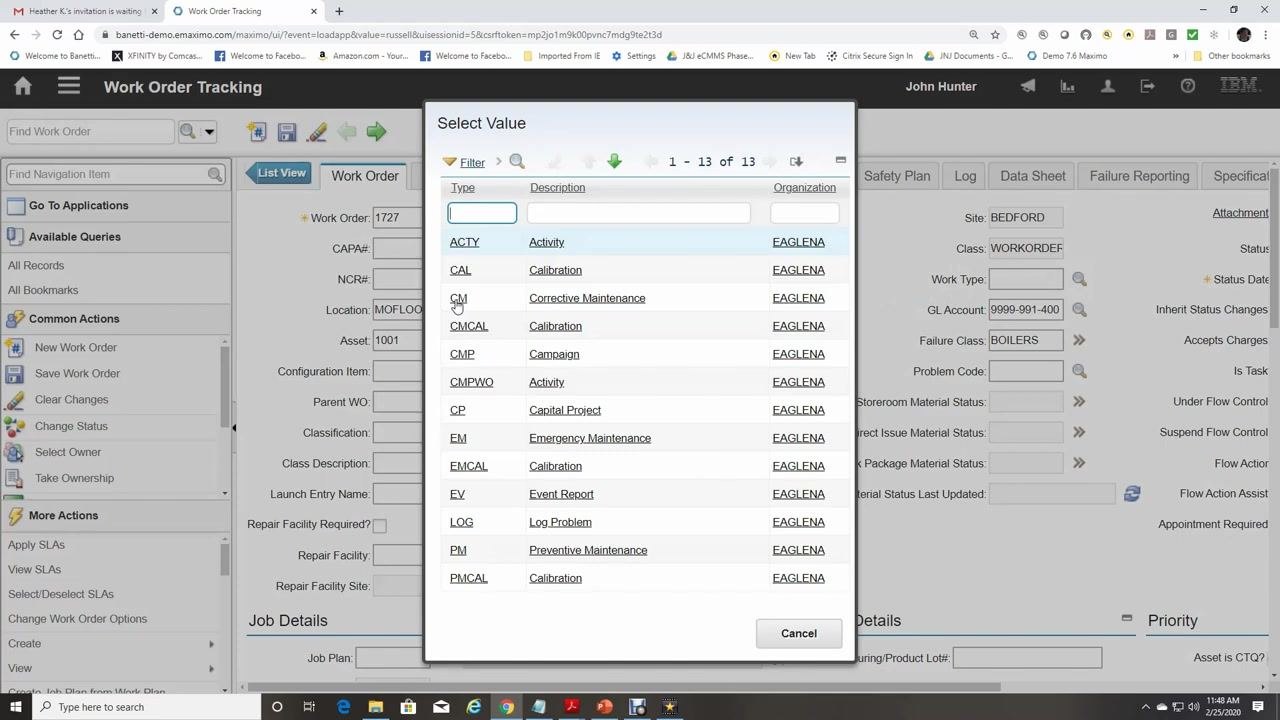Open File Explorer in the taskbar
This screenshot has height=720, width=1280.
click(x=375, y=707)
